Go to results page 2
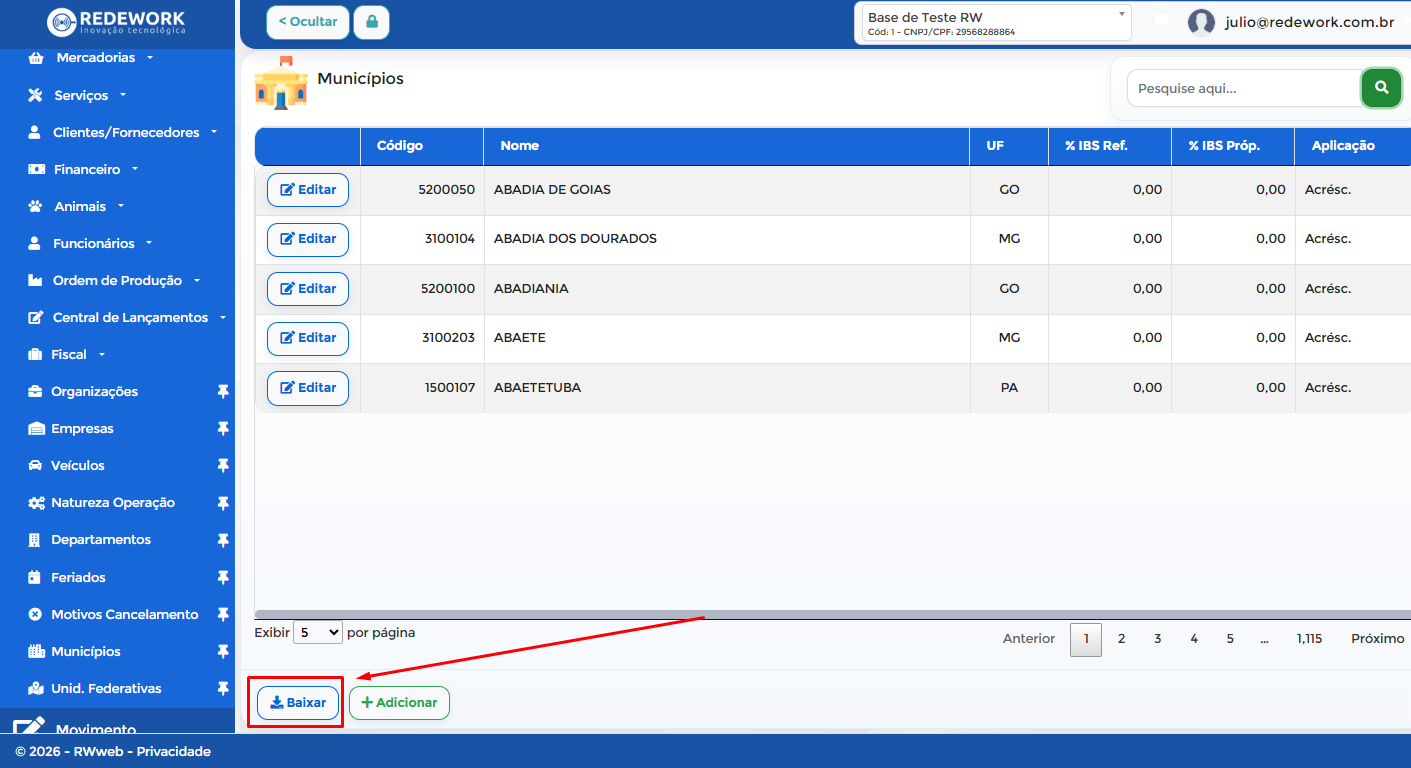The image size is (1411, 768). (x=1122, y=639)
